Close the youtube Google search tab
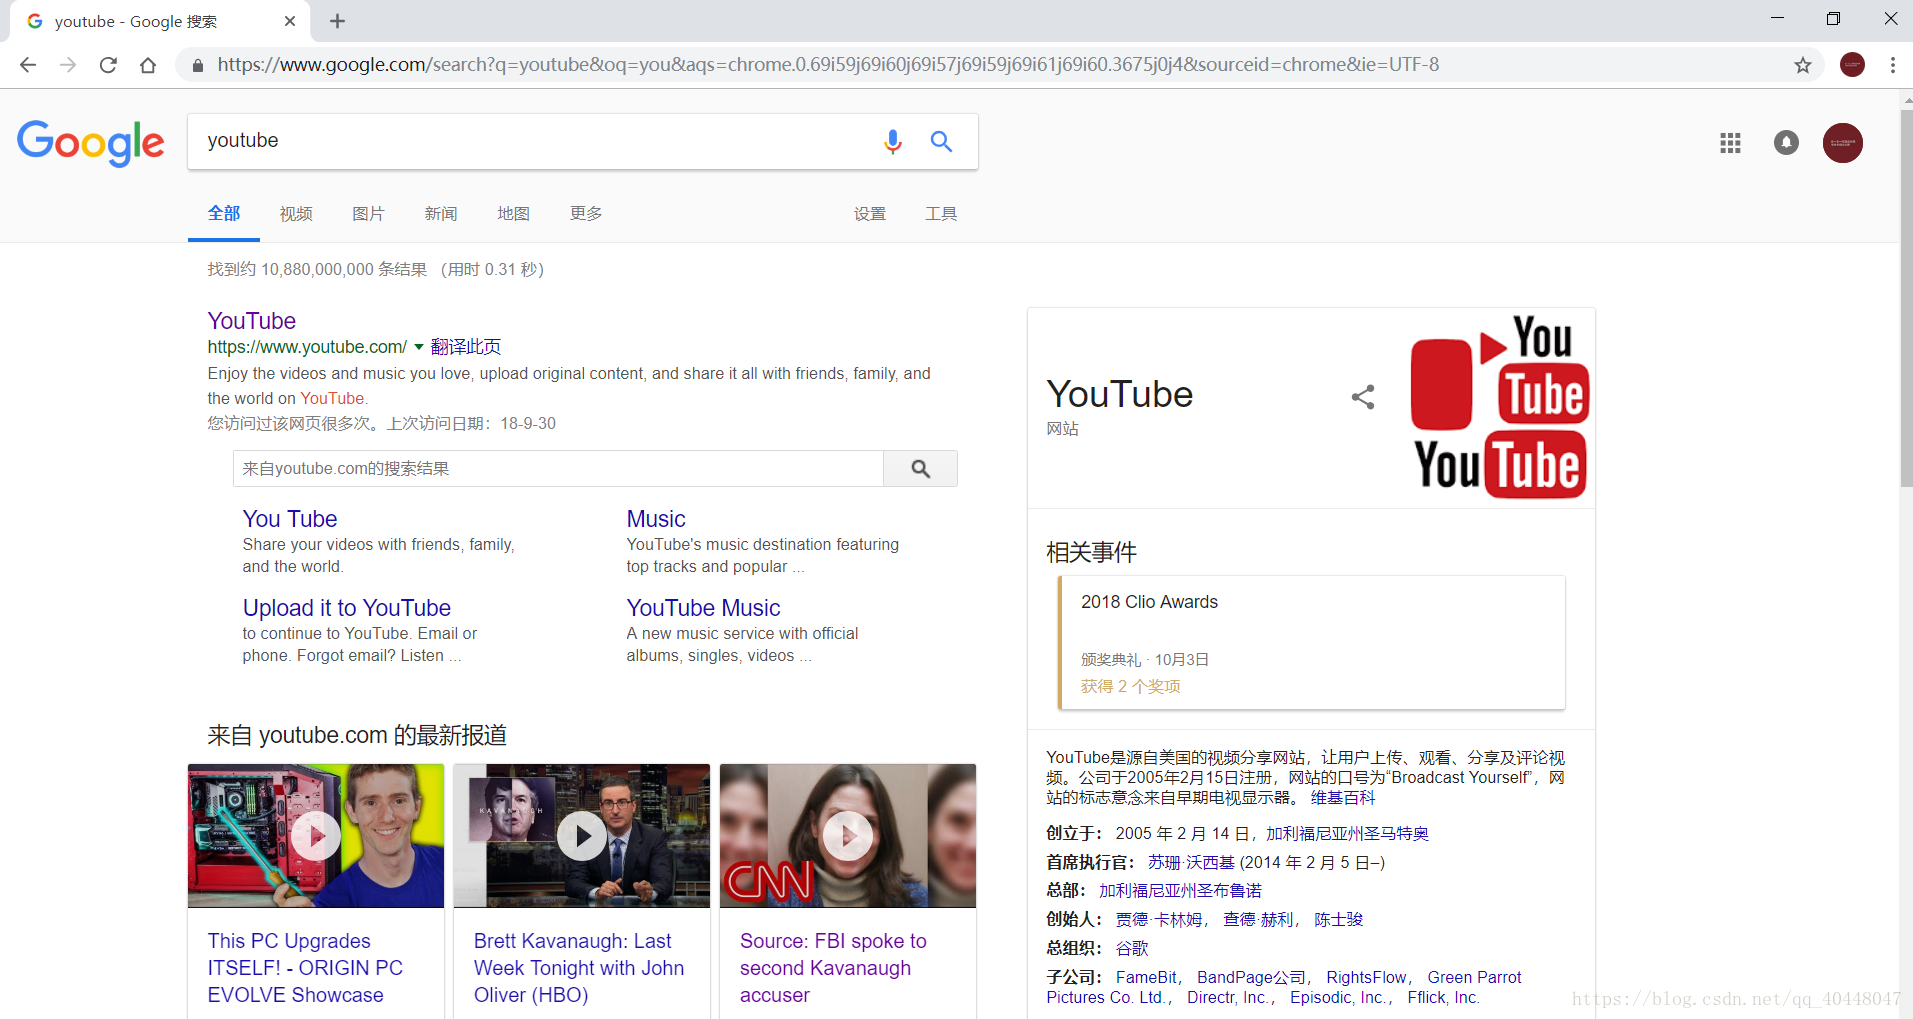This screenshot has height=1019, width=1913. click(290, 21)
